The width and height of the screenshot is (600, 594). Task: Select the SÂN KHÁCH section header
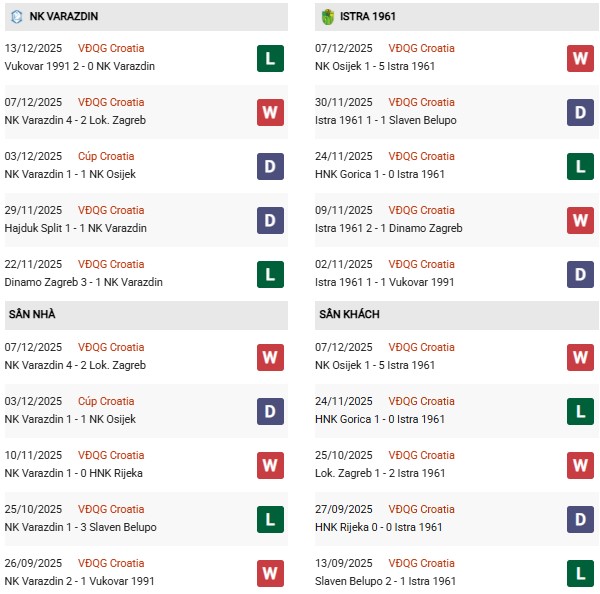pos(350,315)
